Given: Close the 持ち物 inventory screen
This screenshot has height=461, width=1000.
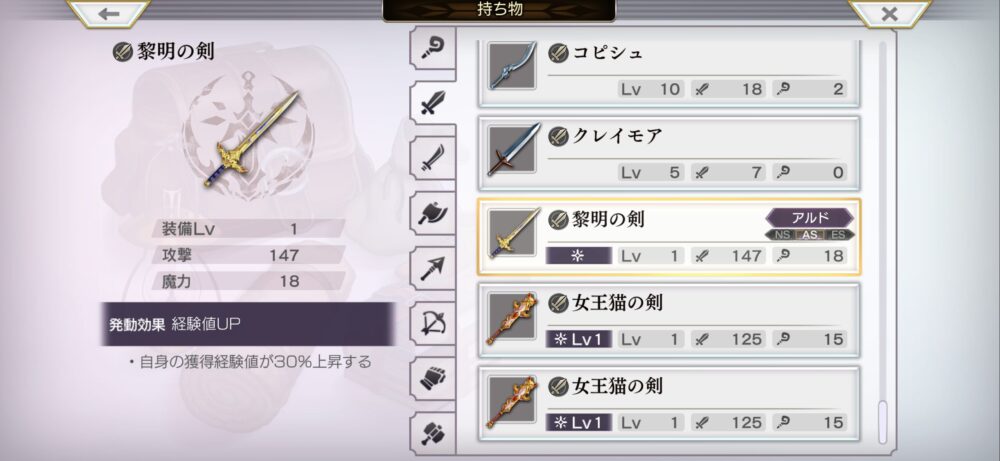Looking at the screenshot, I should (x=889, y=13).
